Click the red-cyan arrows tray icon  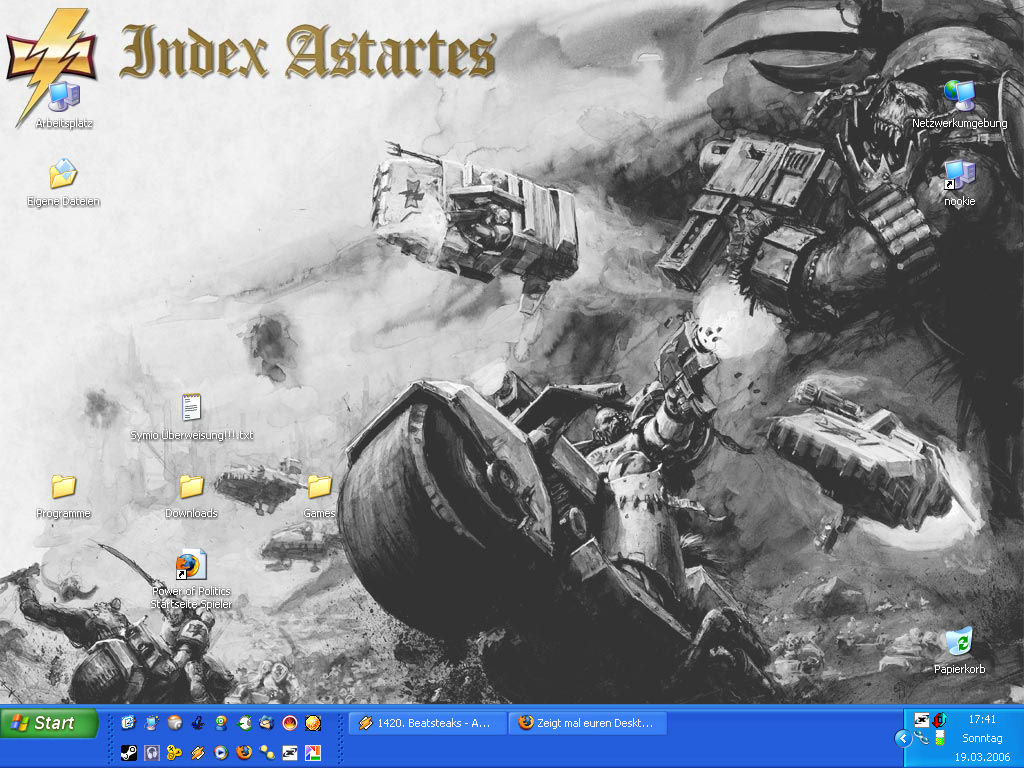click(x=940, y=720)
